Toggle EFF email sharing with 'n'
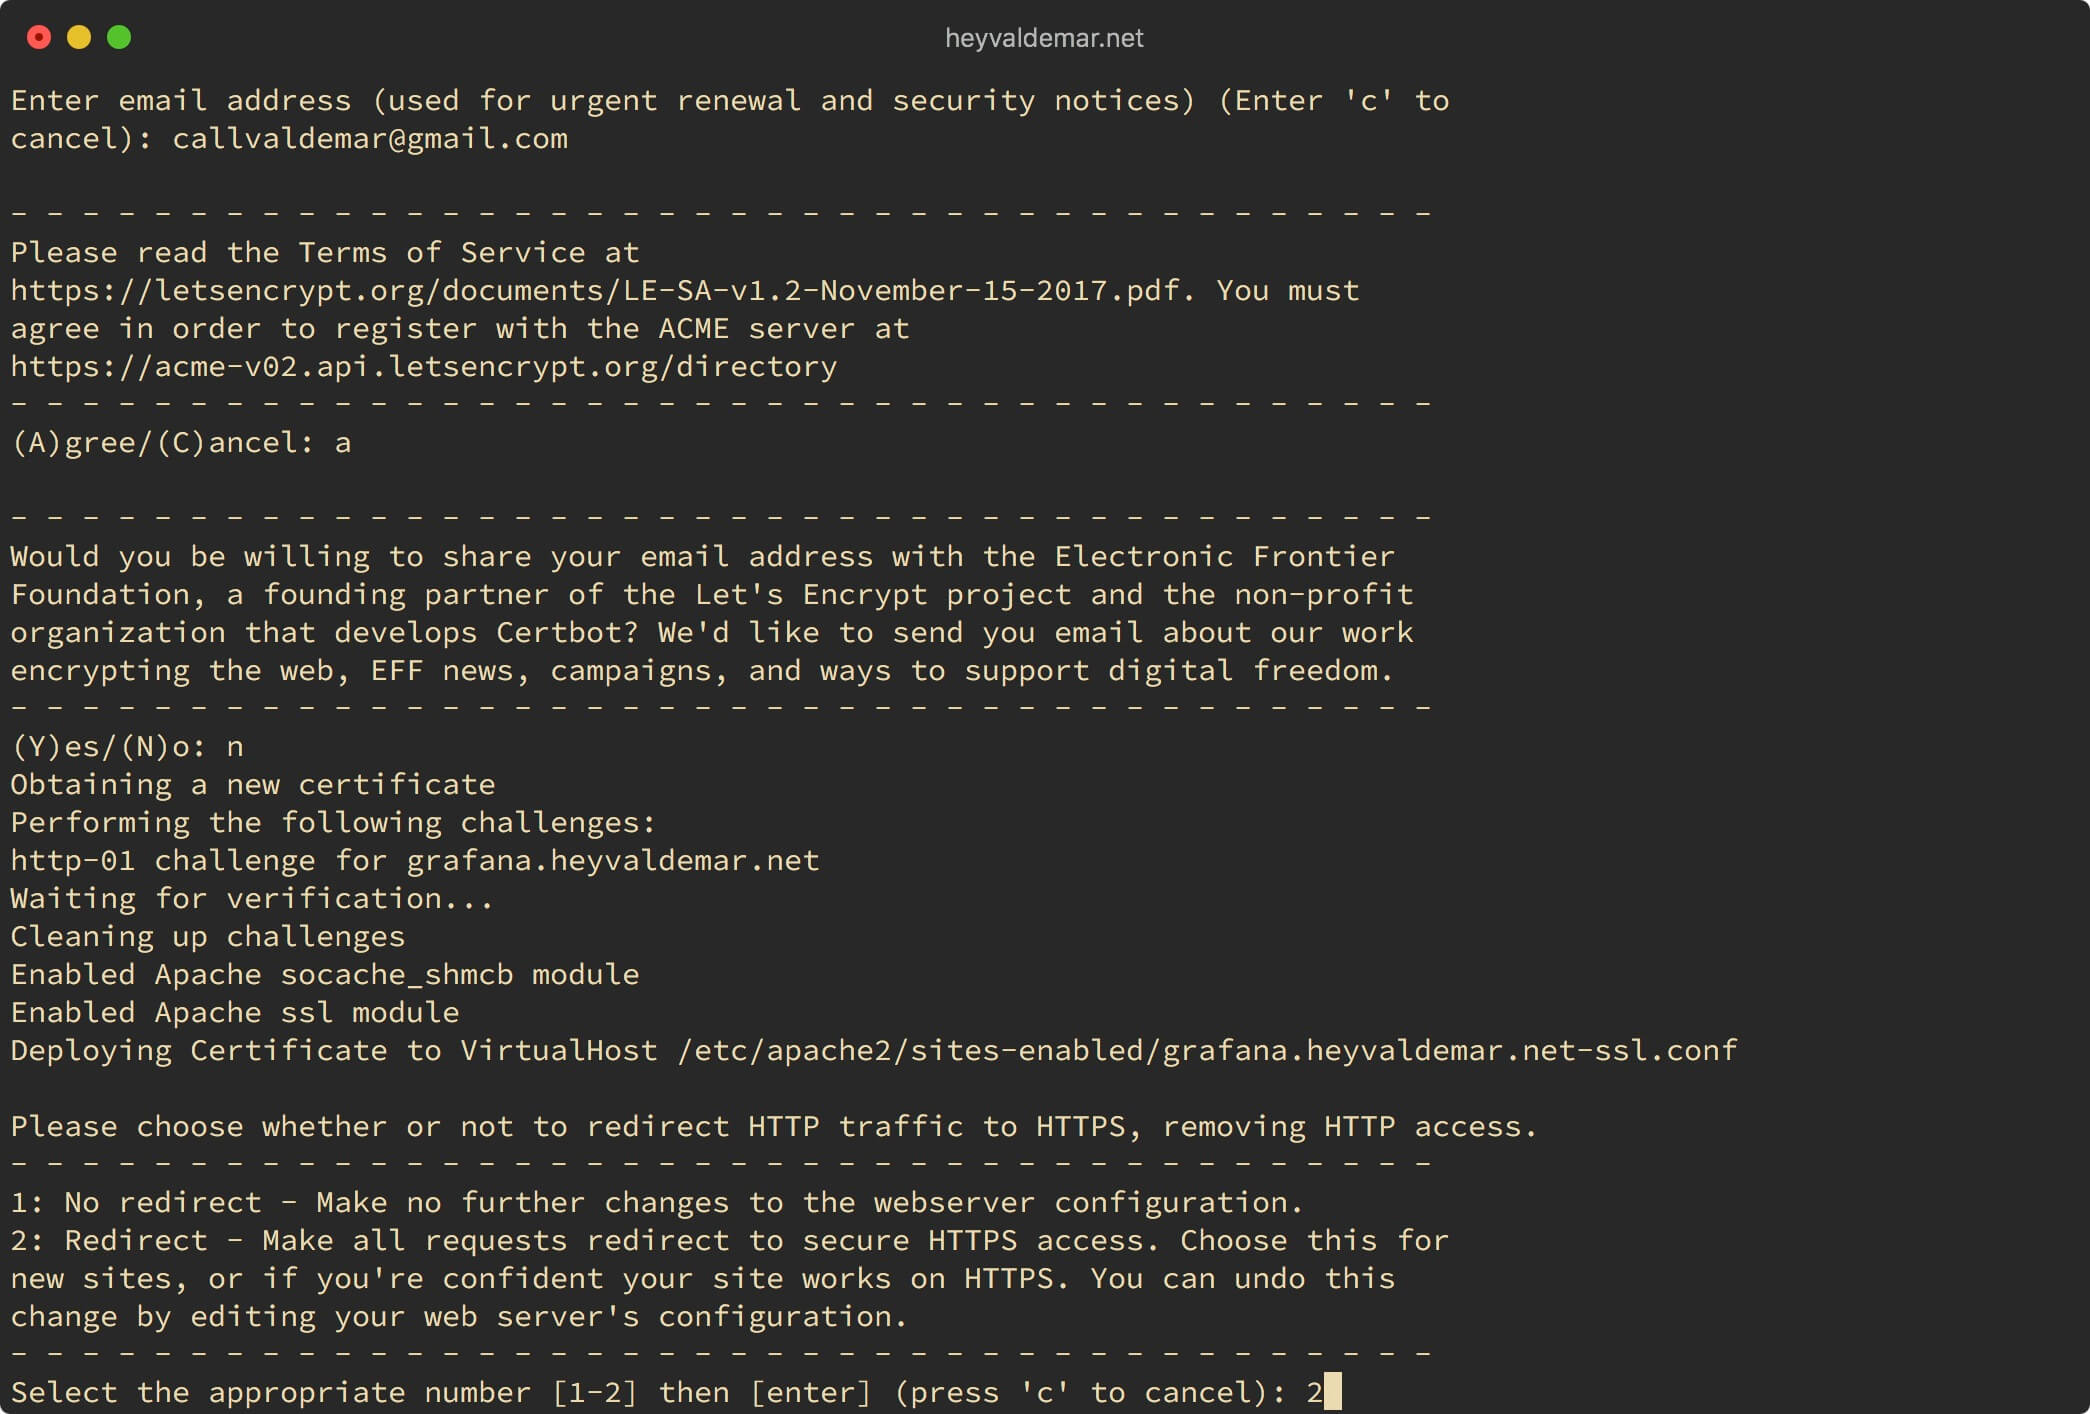Image resolution: width=2090 pixels, height=1414 pixels. [x=237, y=745]
